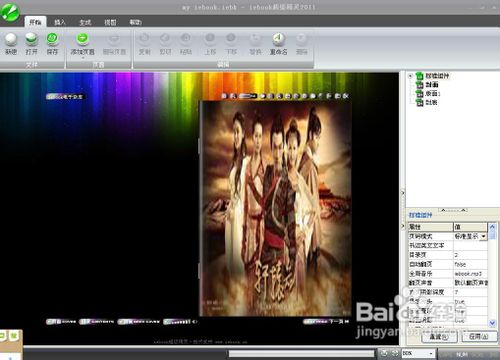The height and width of the screenshot is (360, 500).
Task: Open the 页码模式 value dropdown
Action: [483, 236]
